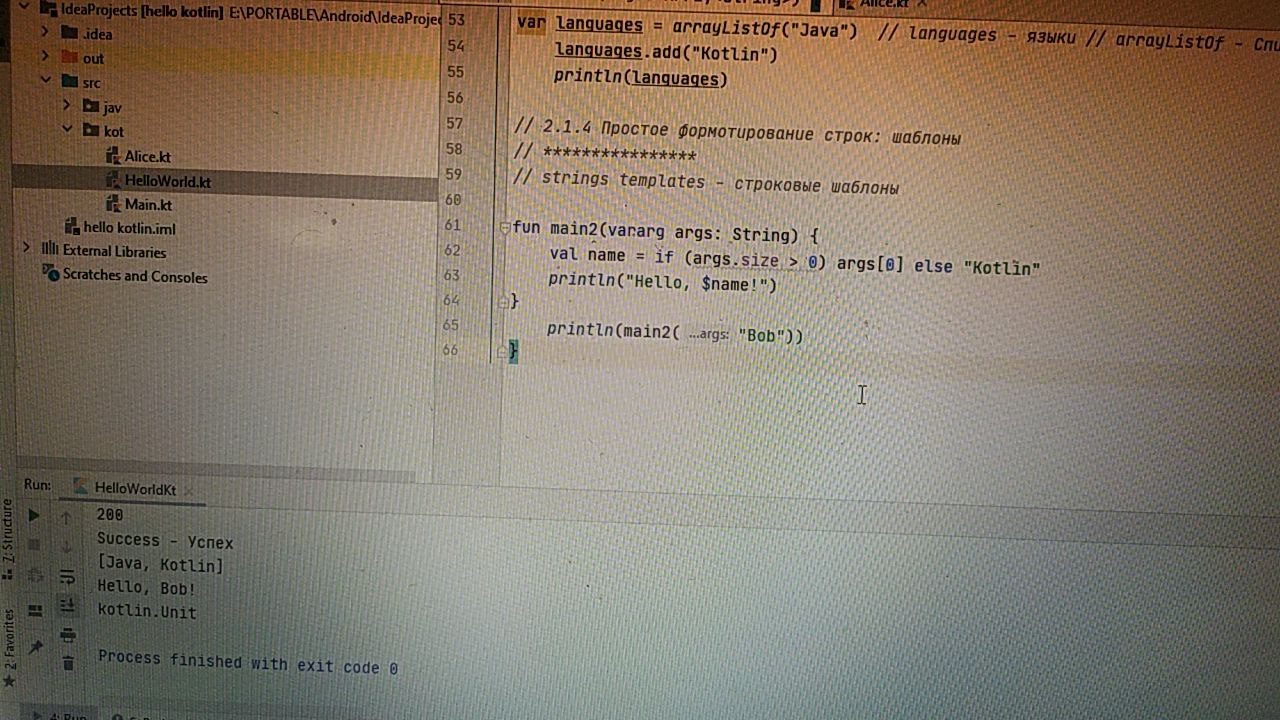Click the "Bob" string argument in line 65

[x=760, y=335]
